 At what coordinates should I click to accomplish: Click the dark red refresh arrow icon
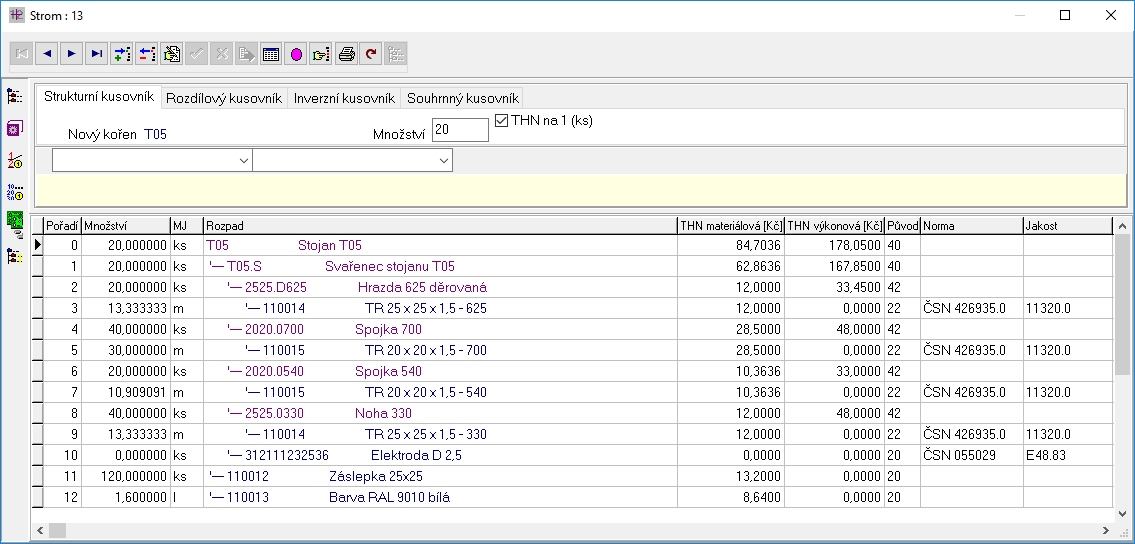[x=371, y=54]
